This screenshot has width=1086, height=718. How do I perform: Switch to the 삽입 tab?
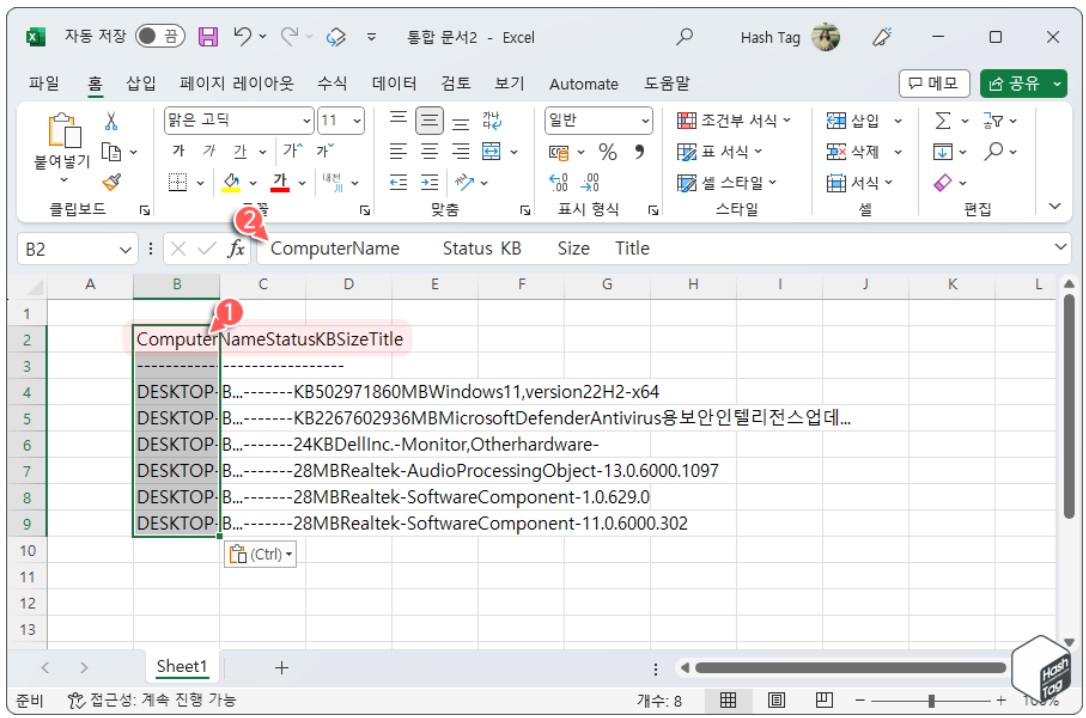point(141,84)
